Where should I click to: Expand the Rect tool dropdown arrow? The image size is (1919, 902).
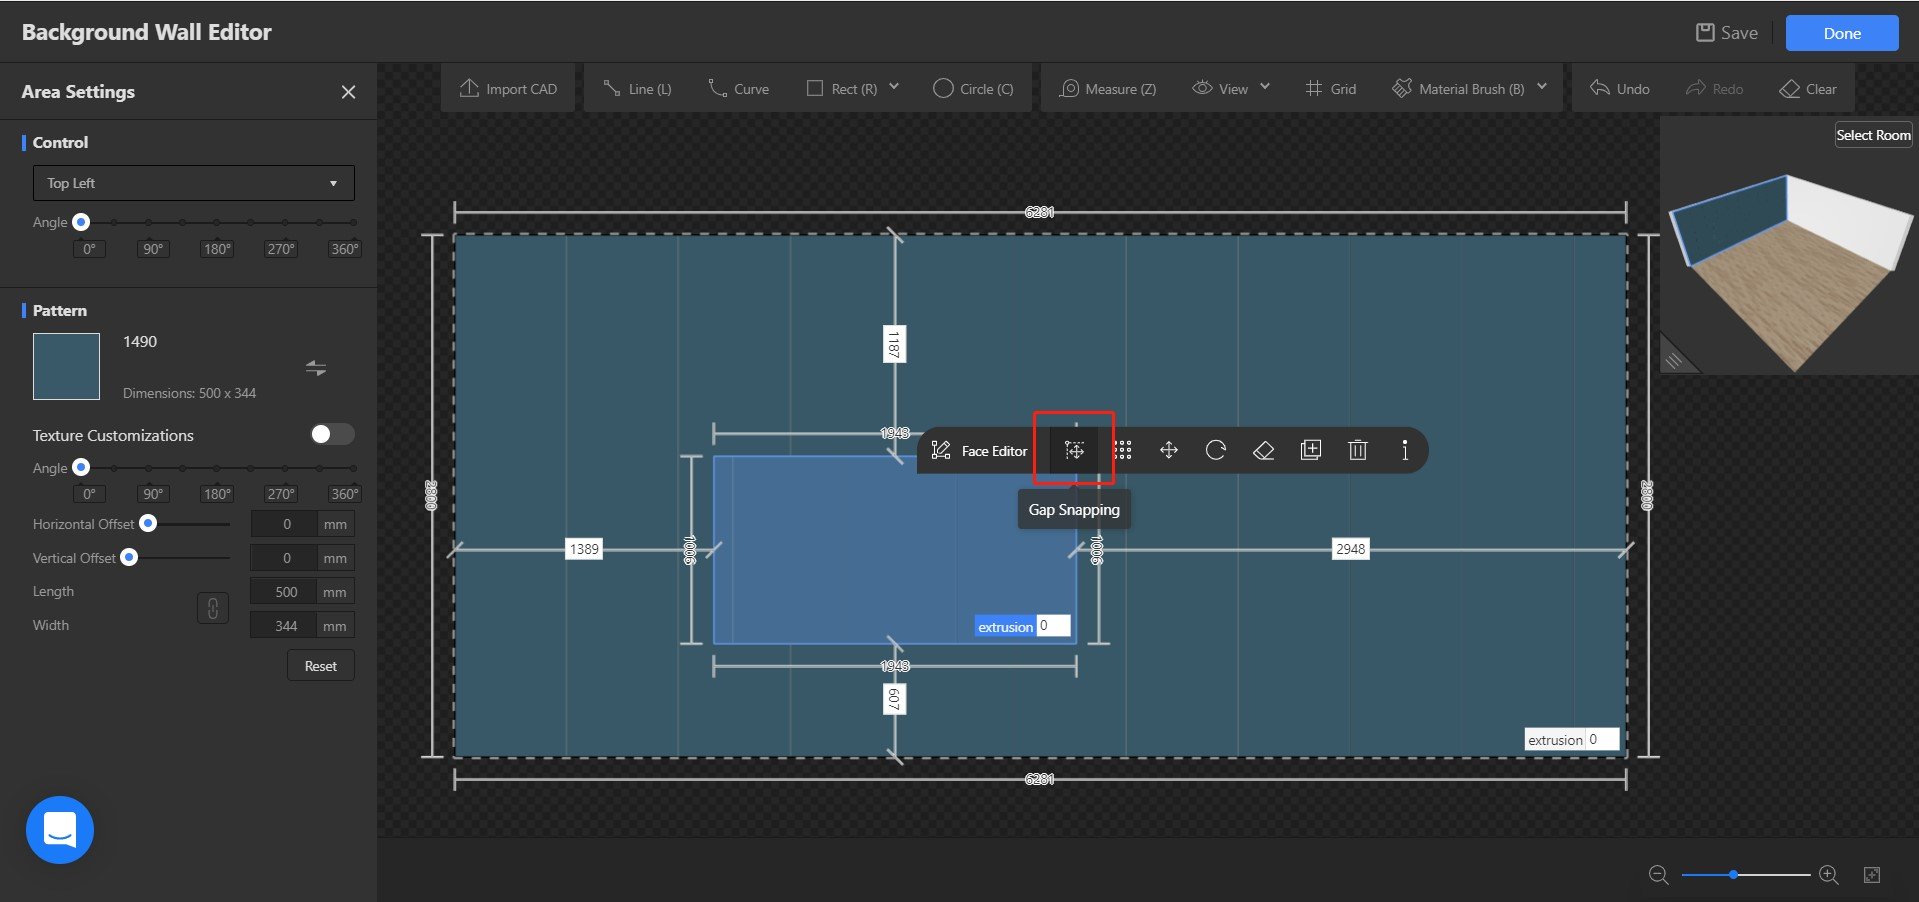click(x=894, y=88)
